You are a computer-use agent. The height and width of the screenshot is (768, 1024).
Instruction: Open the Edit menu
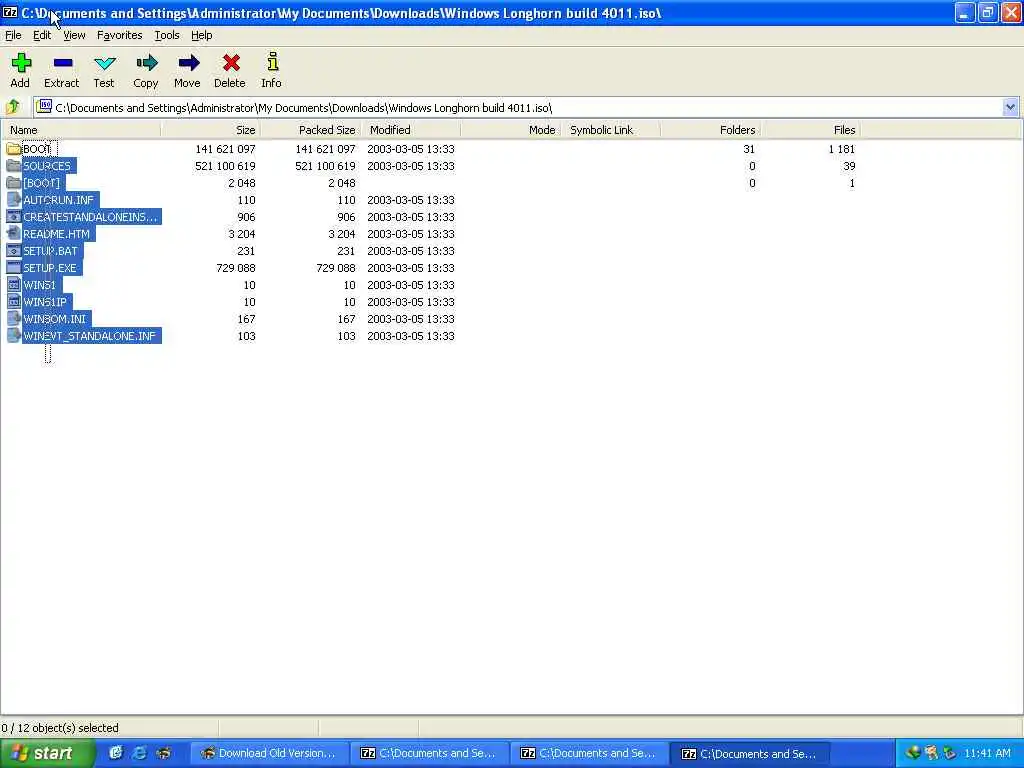coord(42,35)
